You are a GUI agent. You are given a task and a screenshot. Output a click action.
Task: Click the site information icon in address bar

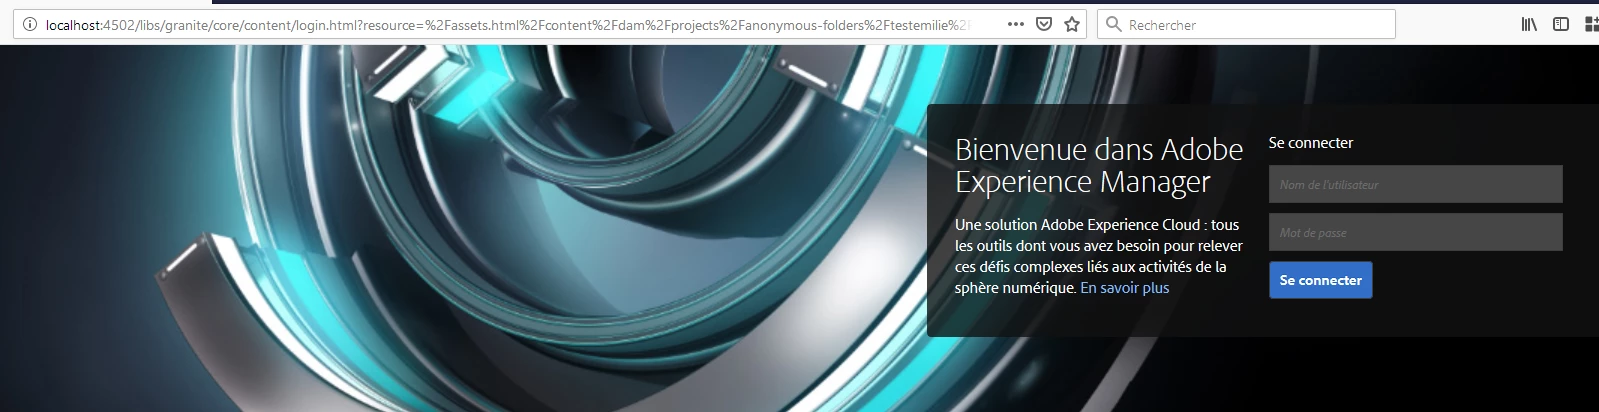point(30,25)
